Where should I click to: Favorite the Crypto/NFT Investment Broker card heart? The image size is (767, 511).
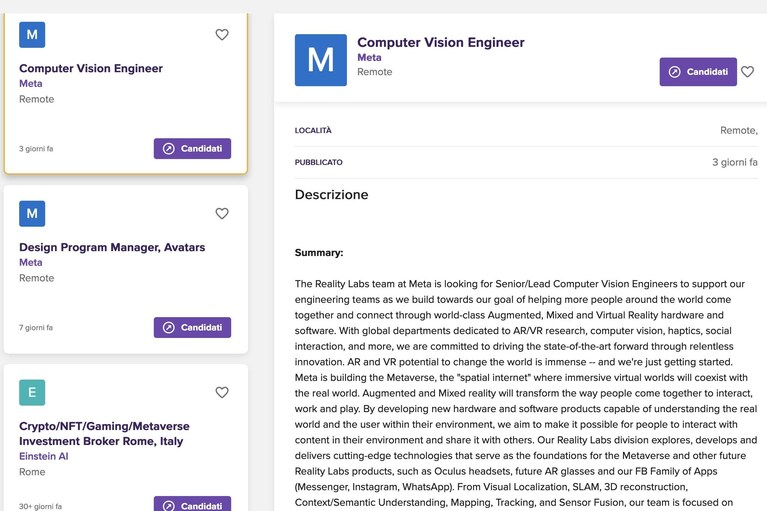[x=222, y=393]
